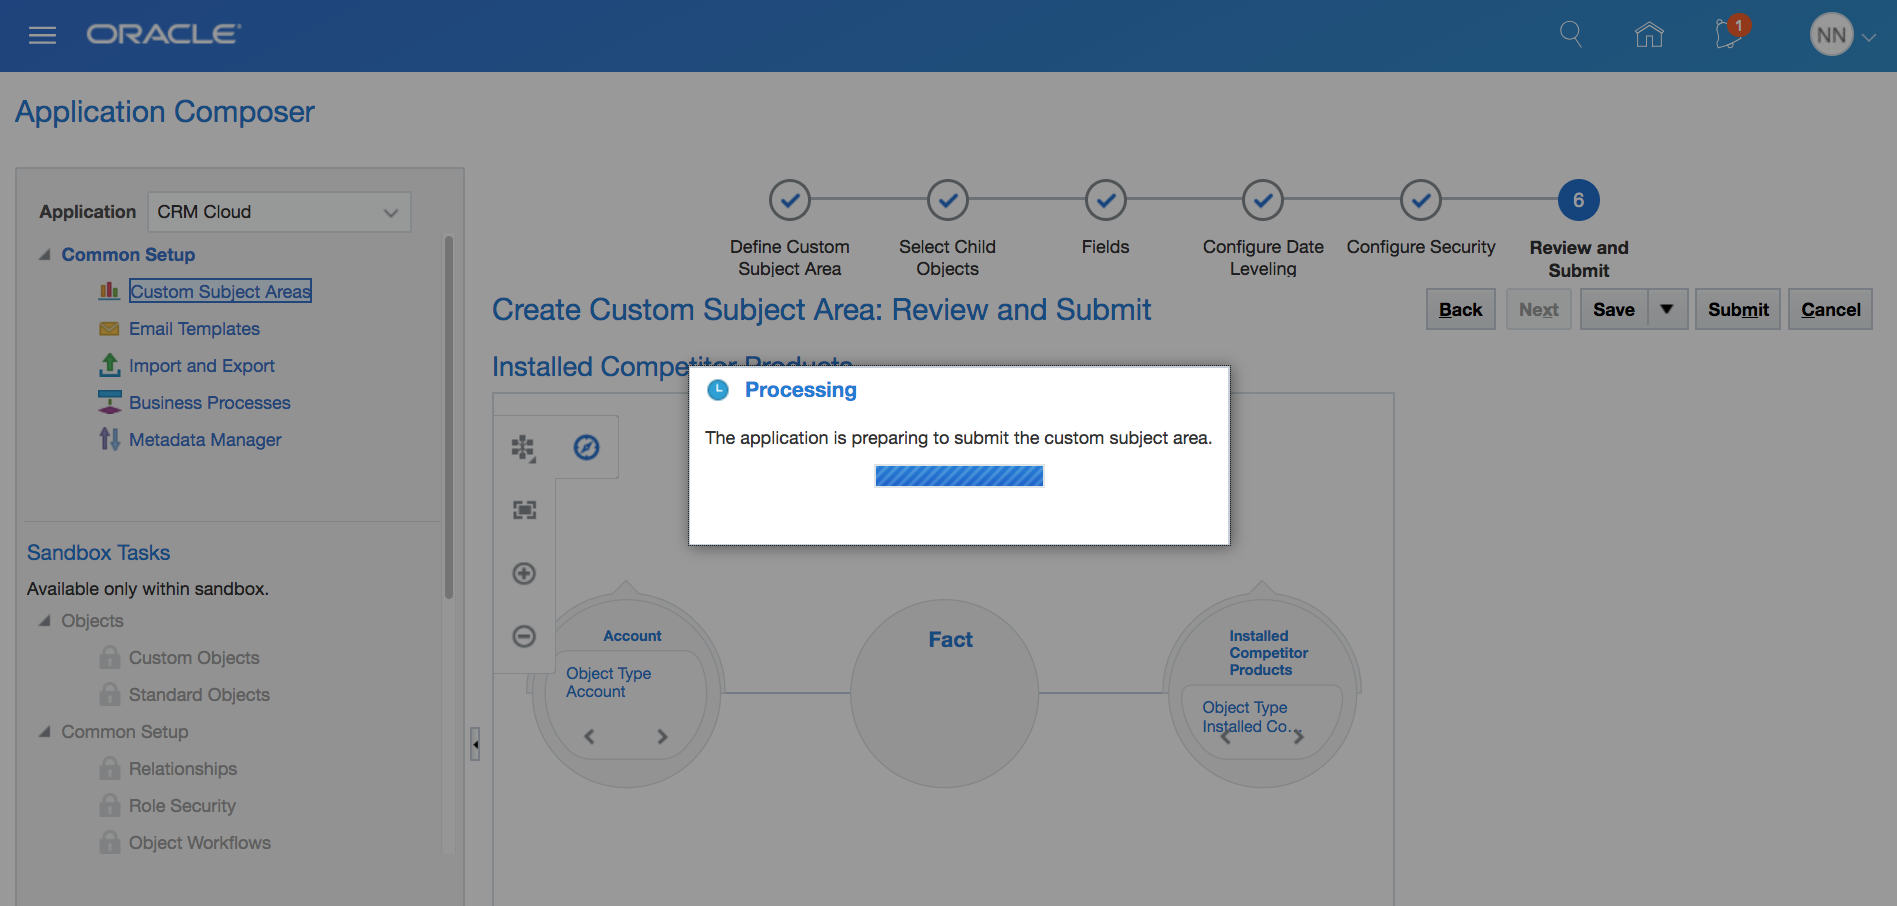Go to the Home icon
The image size is (1897, 906).
tap(1649, 35)
